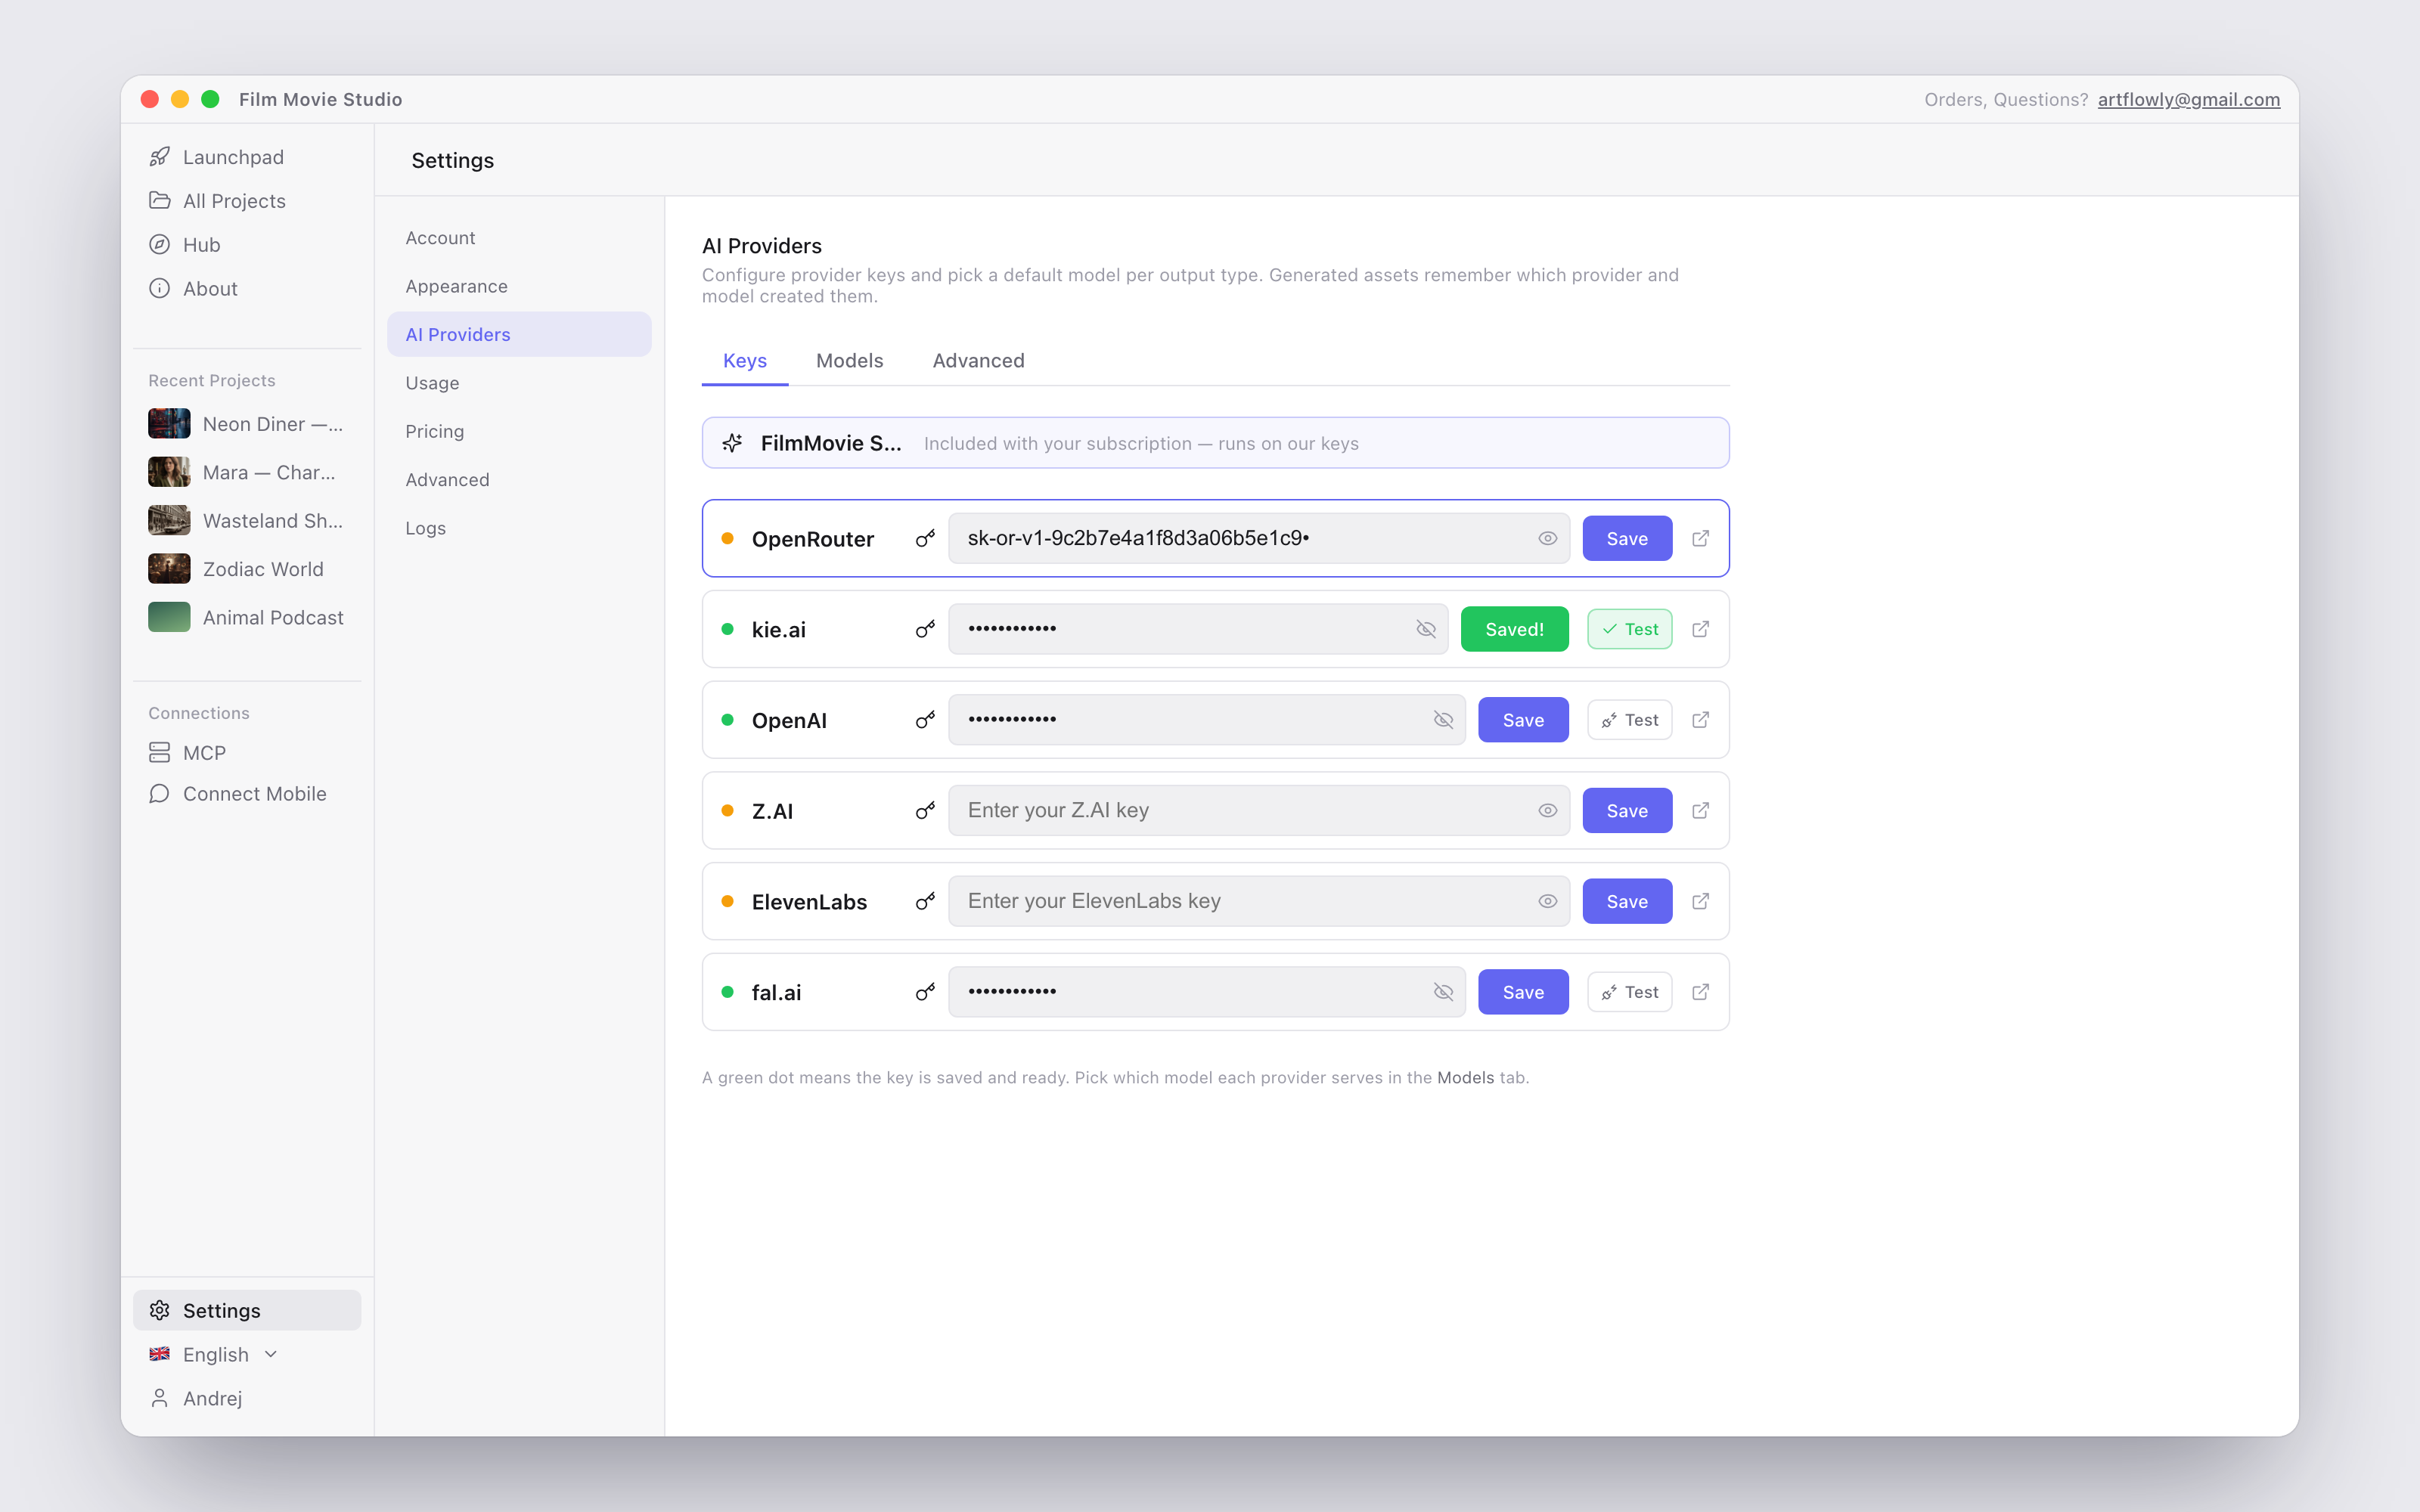
Task: Follow the Models link in footer note
Action: pos(1465,1077)
